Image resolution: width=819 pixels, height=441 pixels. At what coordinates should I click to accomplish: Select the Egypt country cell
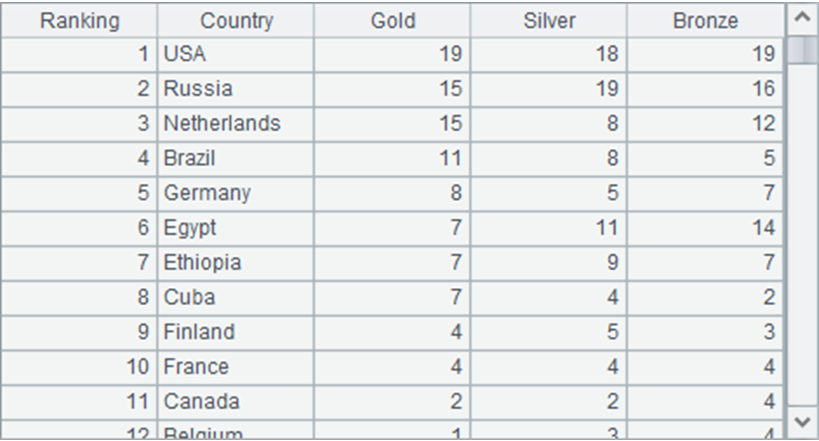coord(236,228)
